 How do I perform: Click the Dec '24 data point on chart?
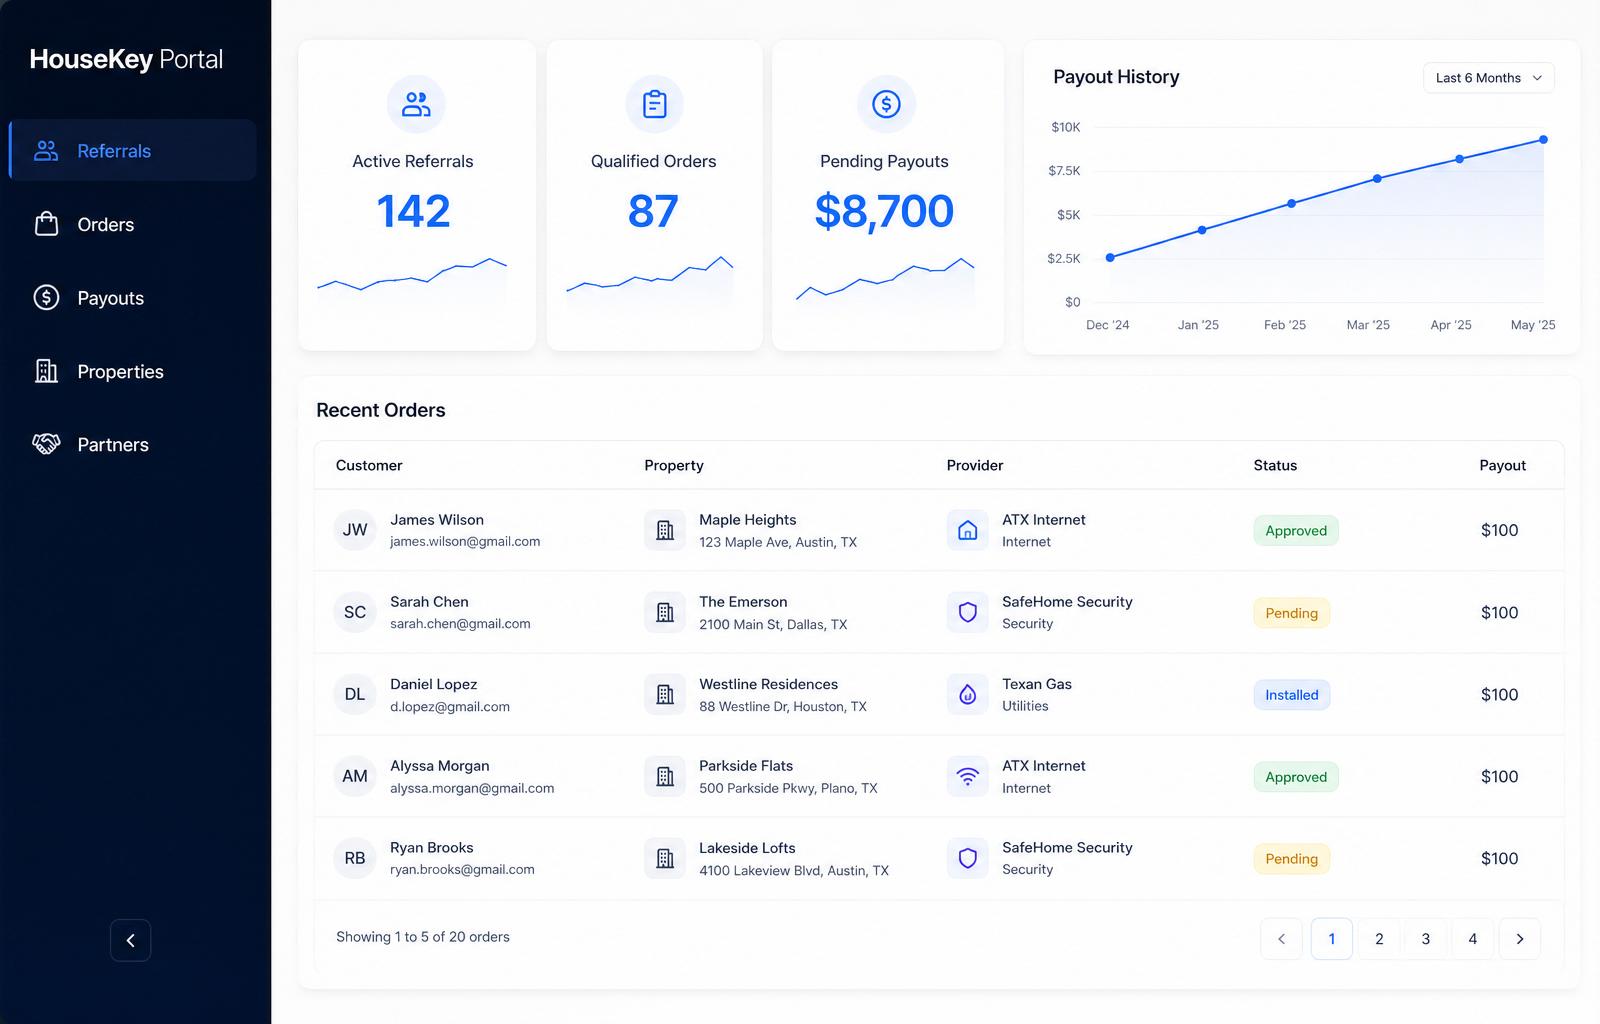pyautogui.click(x=1110, y=258)
